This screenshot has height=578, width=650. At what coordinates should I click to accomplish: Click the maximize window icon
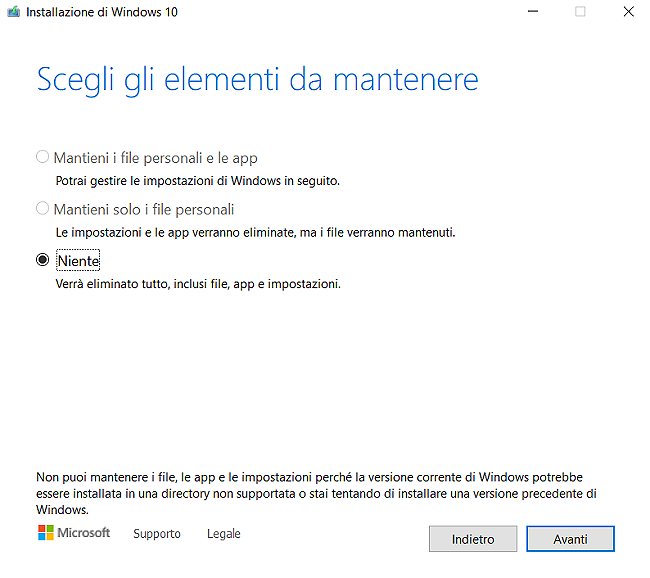(580, 12)
